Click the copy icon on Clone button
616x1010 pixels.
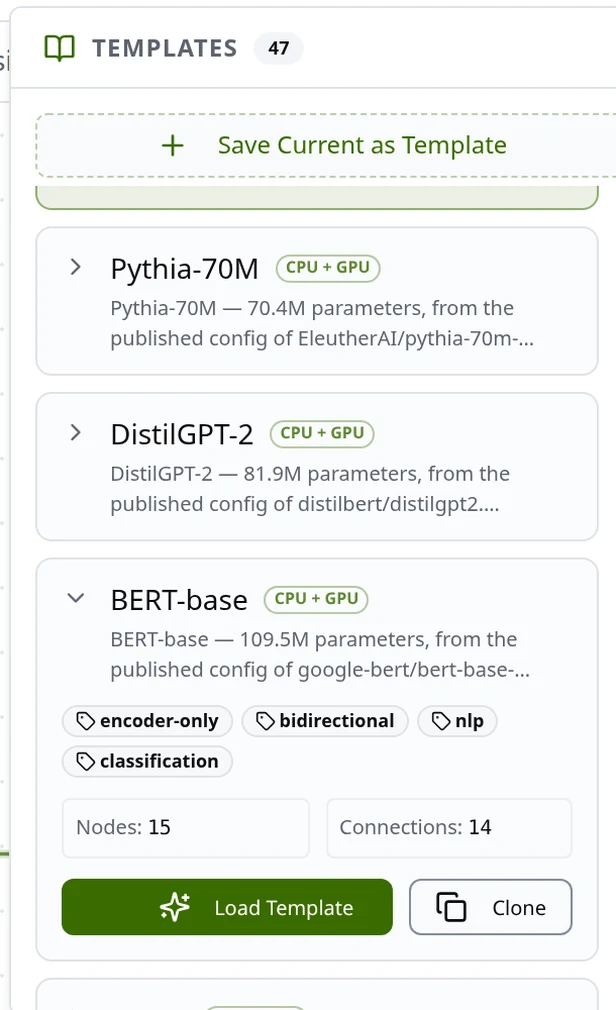(451, 908)
